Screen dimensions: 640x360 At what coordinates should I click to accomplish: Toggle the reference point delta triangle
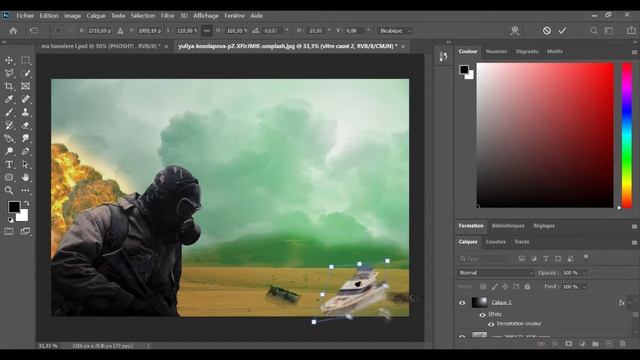120,31
